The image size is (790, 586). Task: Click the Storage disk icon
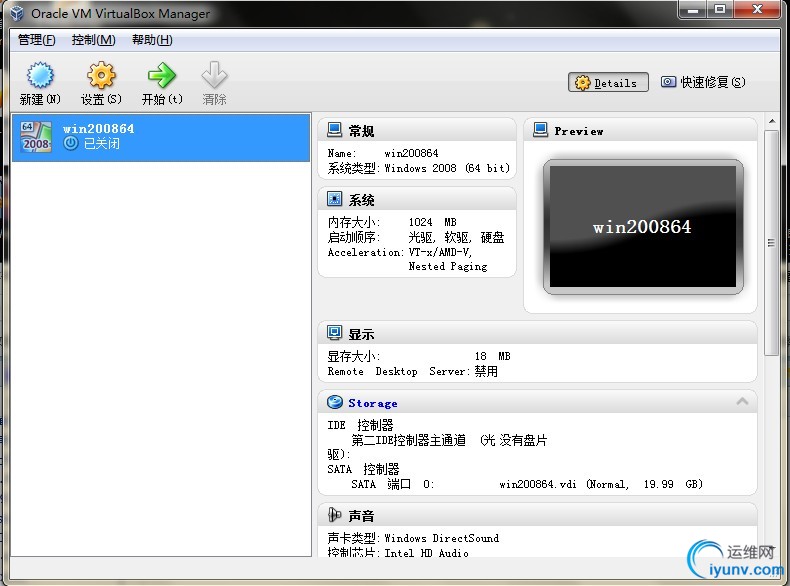click(x=335, y=402)
